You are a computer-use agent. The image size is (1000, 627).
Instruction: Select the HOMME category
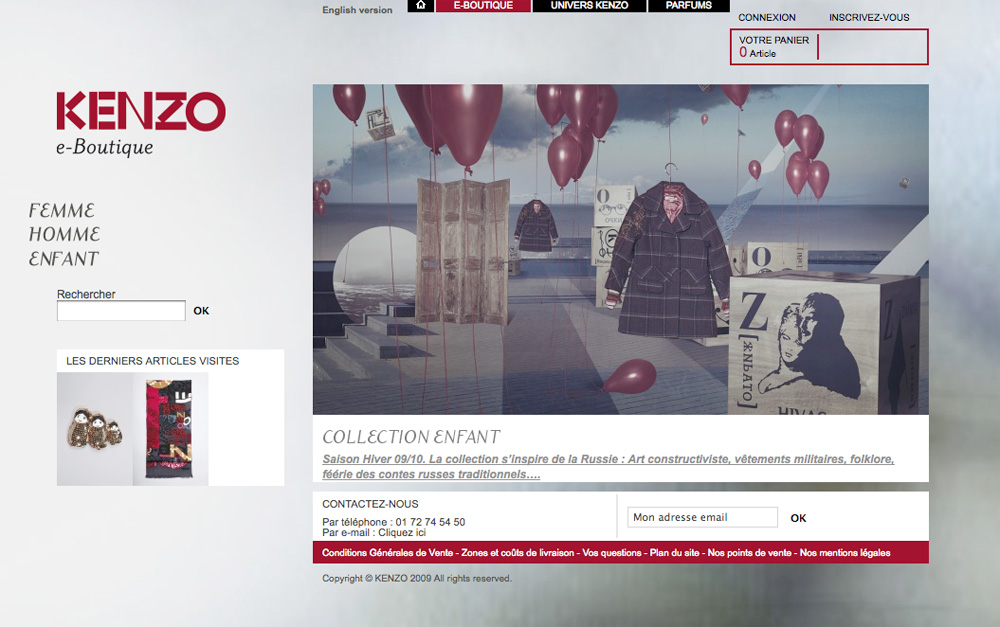tap(64, 235)
